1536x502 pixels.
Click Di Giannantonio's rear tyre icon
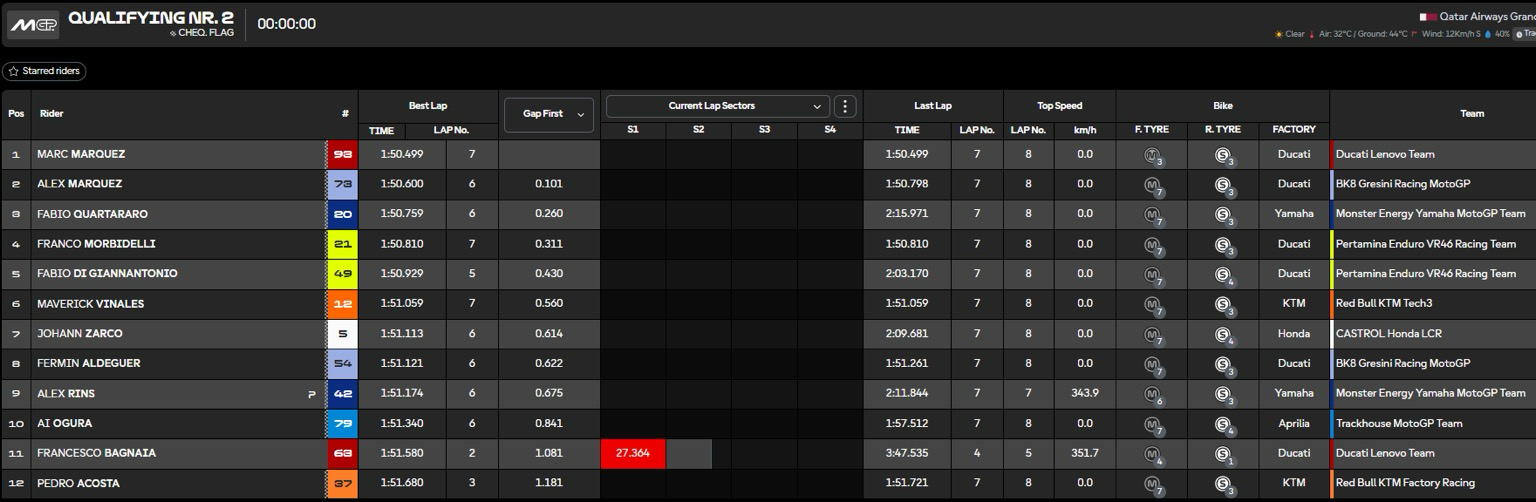1223,275
